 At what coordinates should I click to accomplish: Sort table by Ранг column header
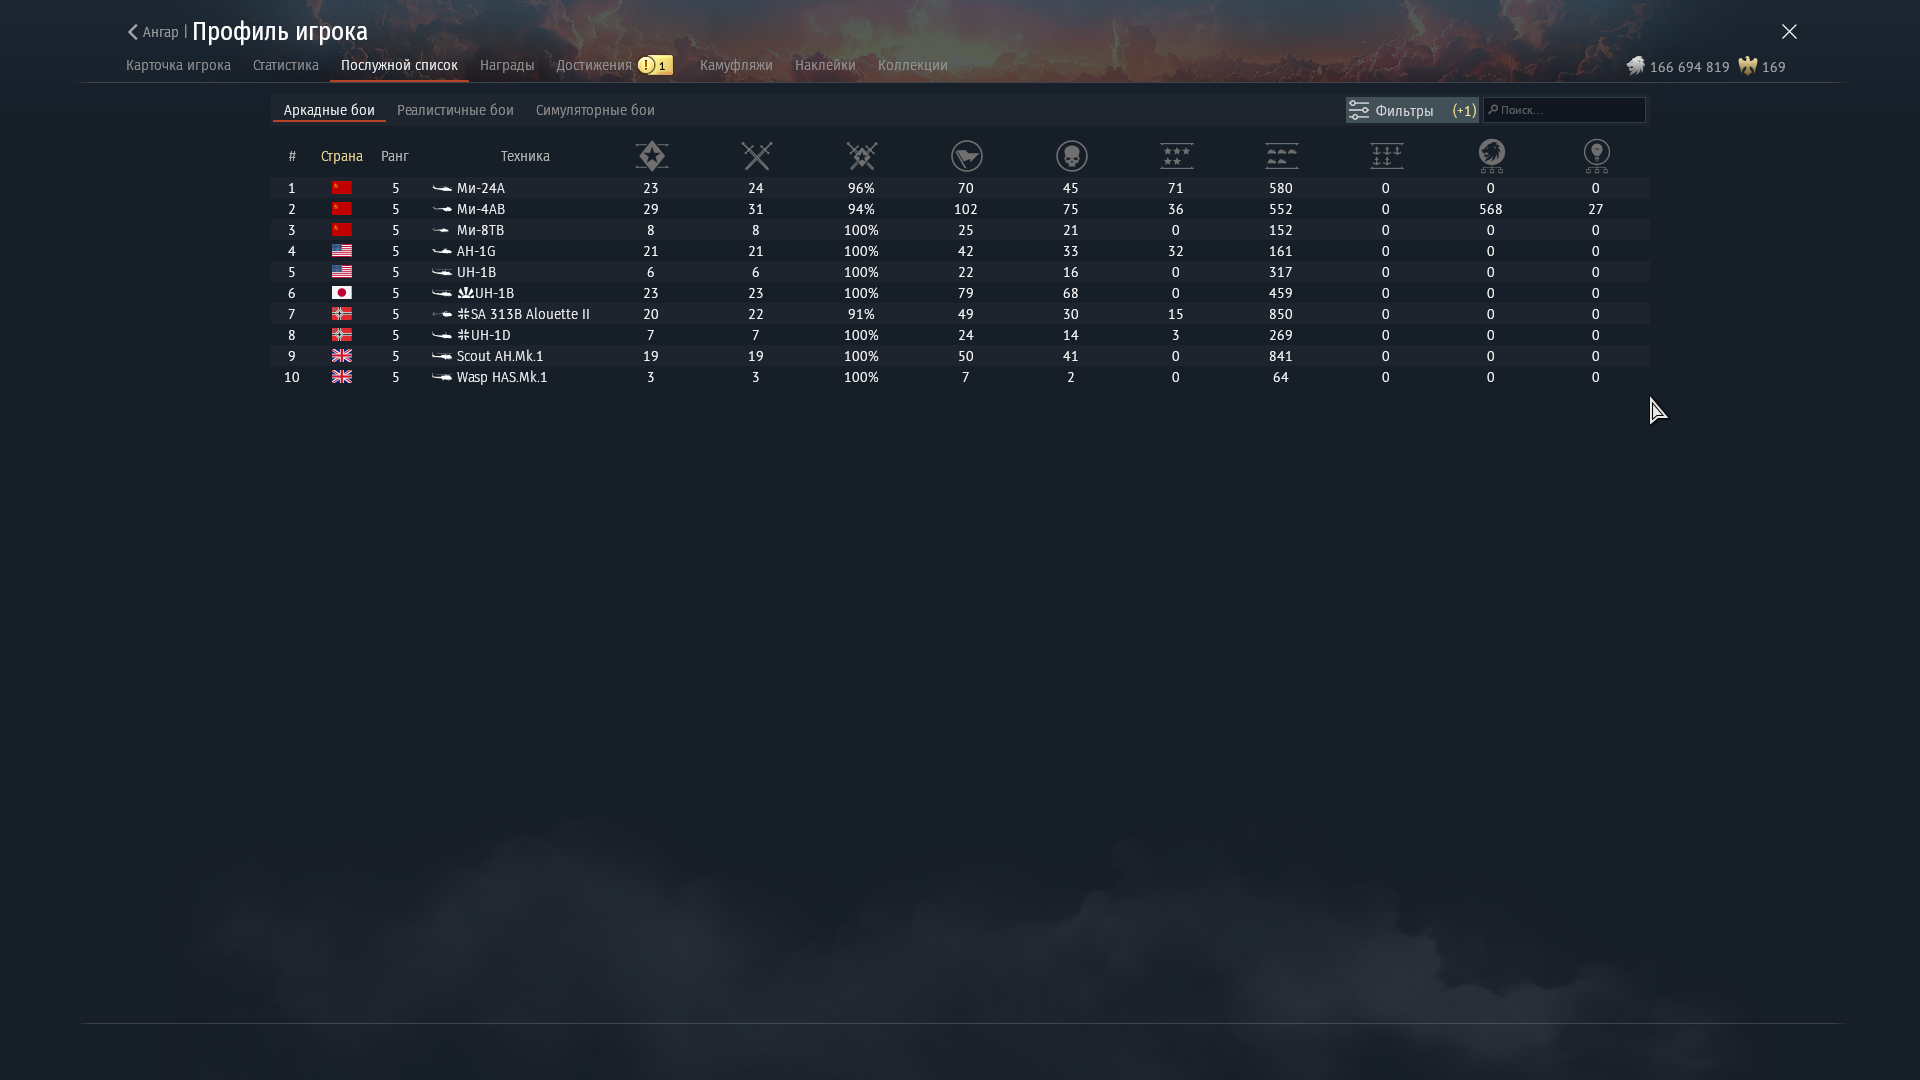[395, 156]
